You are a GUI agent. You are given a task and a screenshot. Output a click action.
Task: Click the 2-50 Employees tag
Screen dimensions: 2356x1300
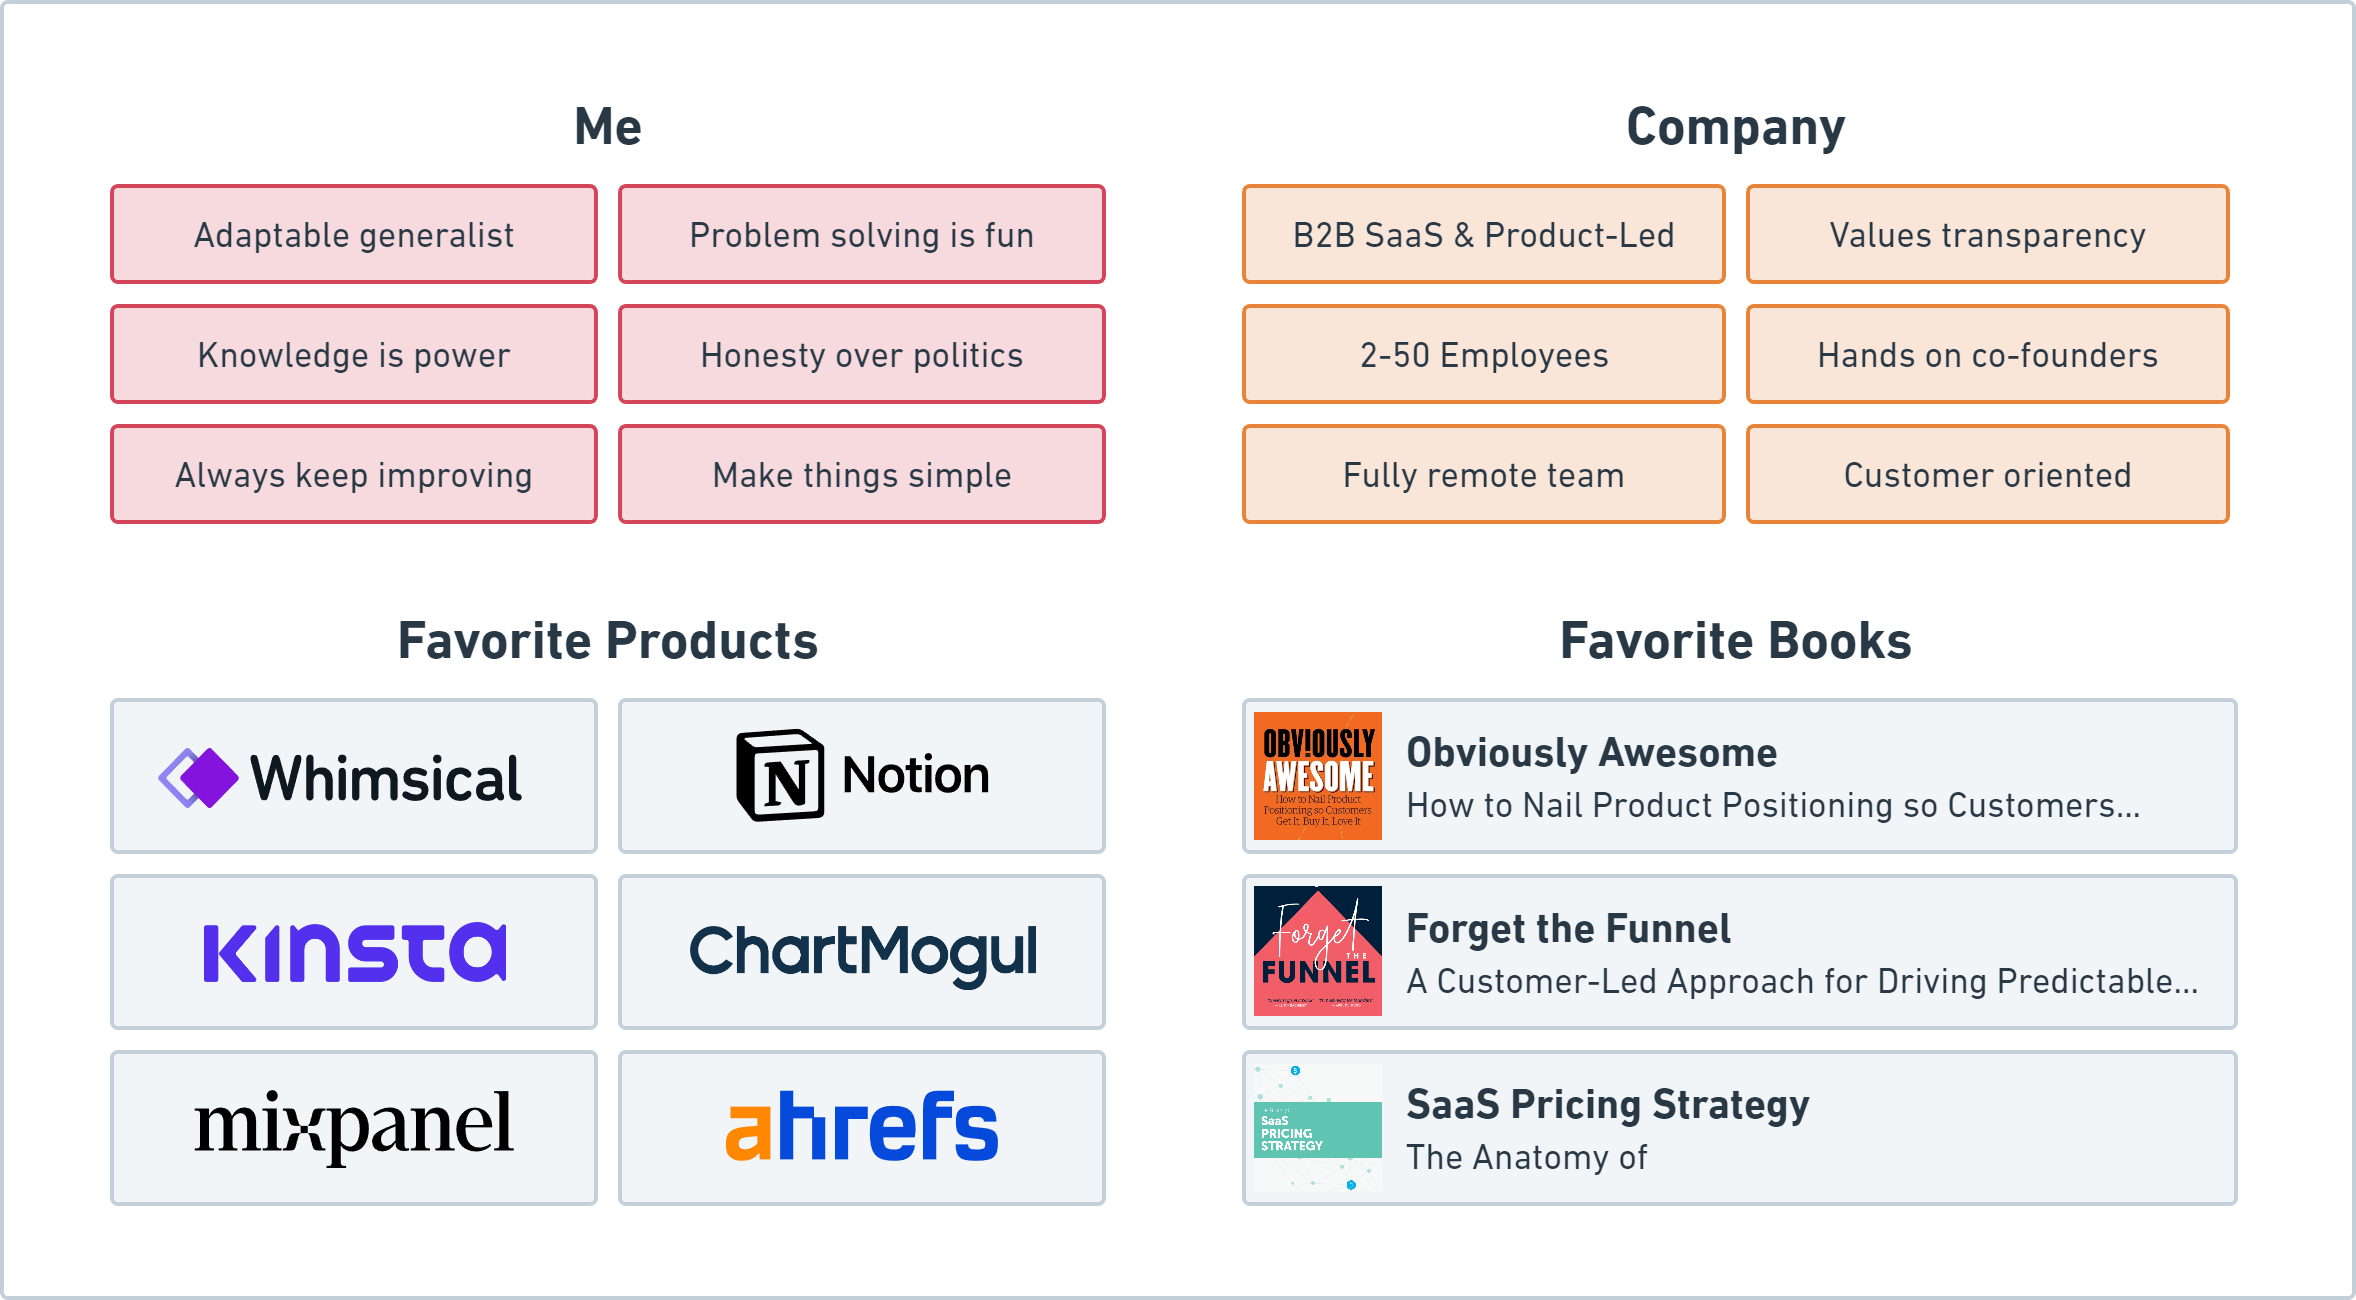pos(1483,355)
